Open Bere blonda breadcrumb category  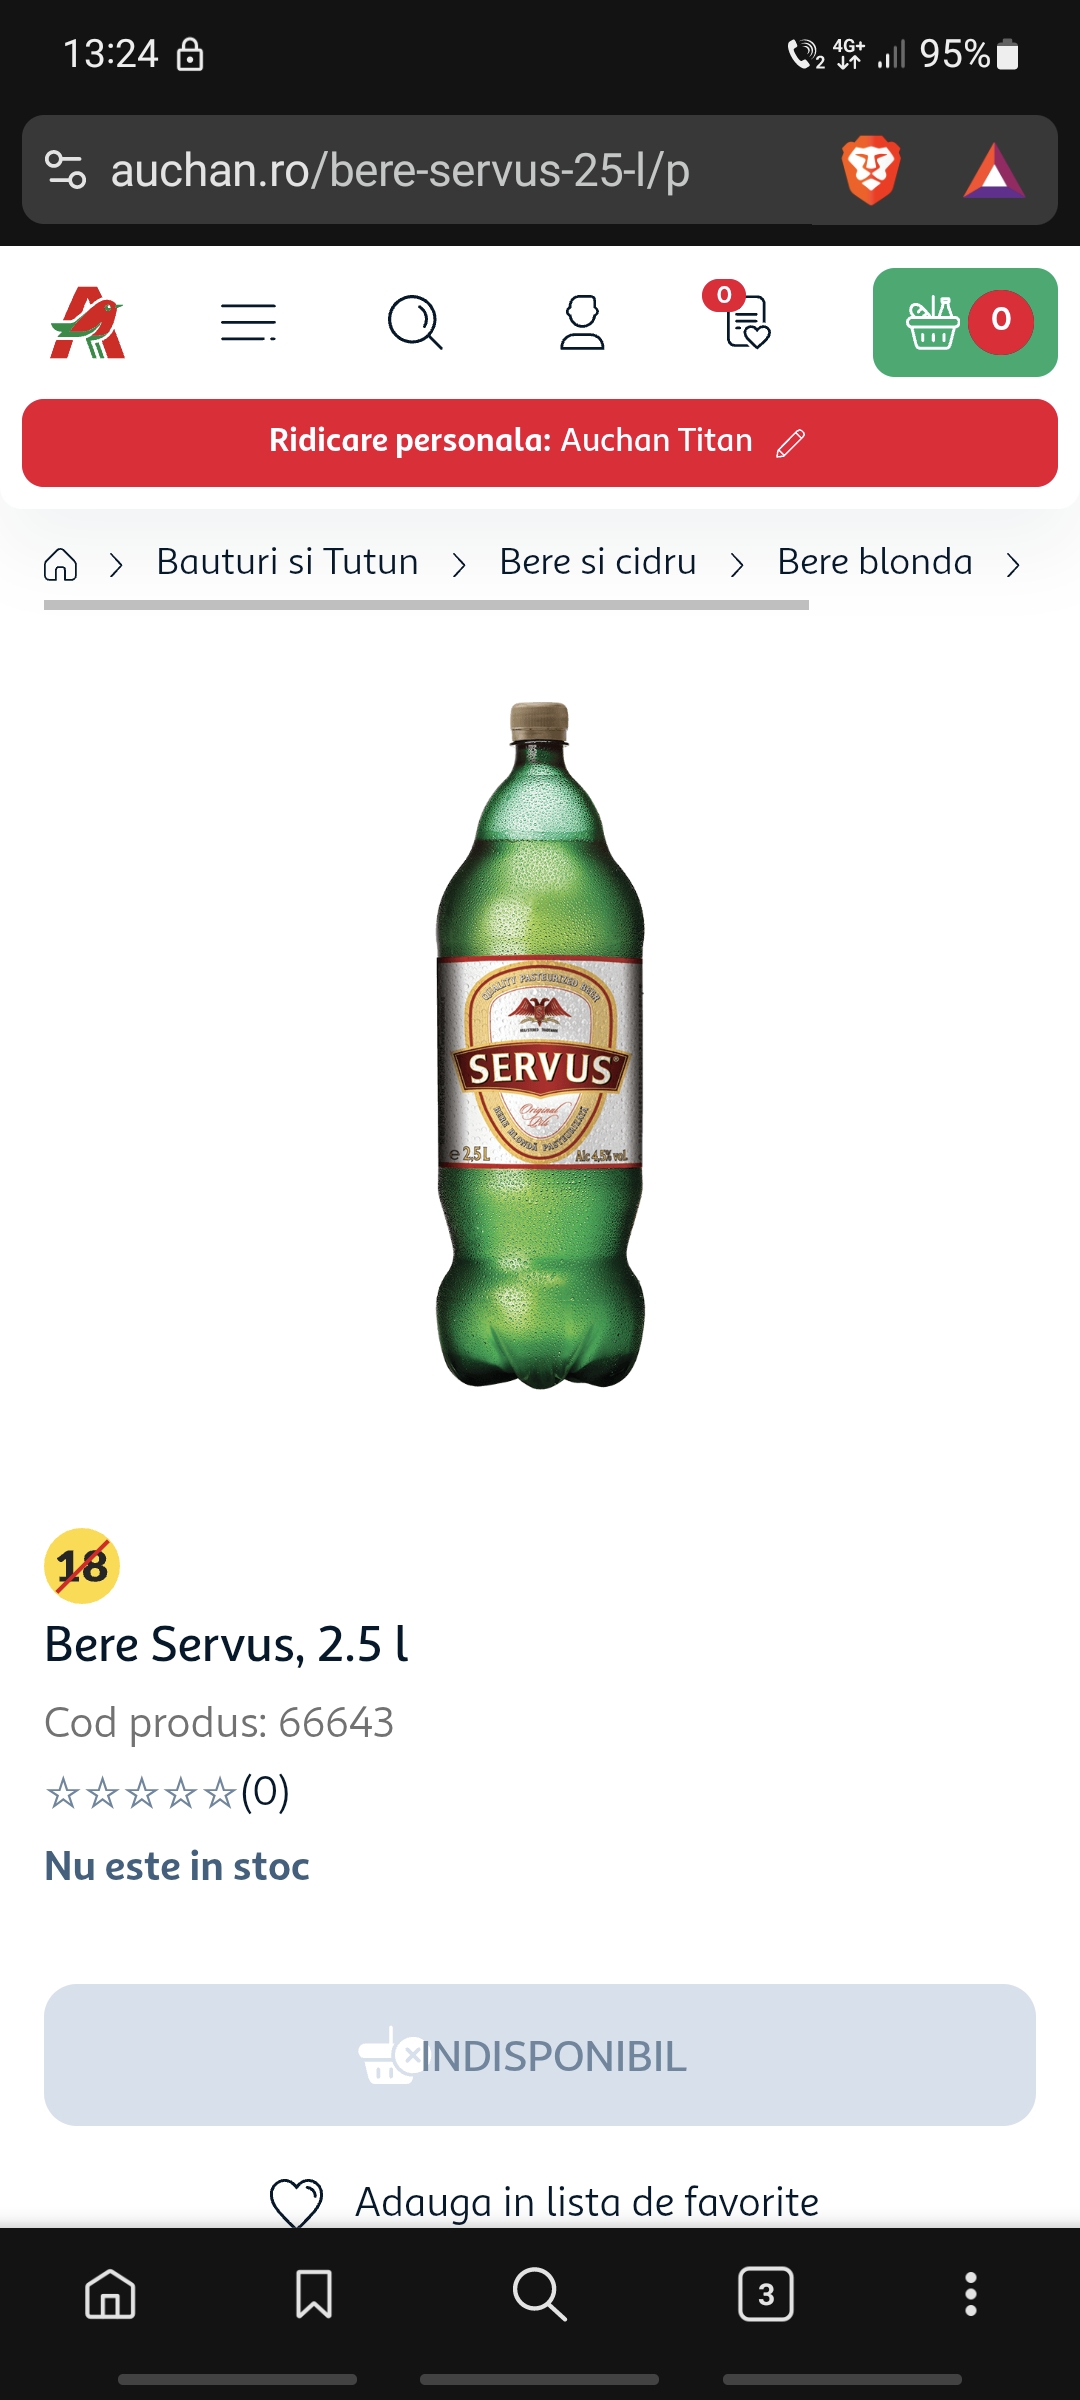(875, 562)
